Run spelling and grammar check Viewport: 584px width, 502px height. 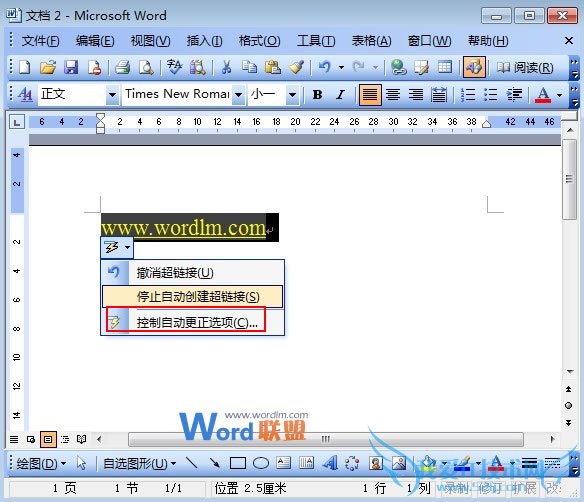(174, 67)
